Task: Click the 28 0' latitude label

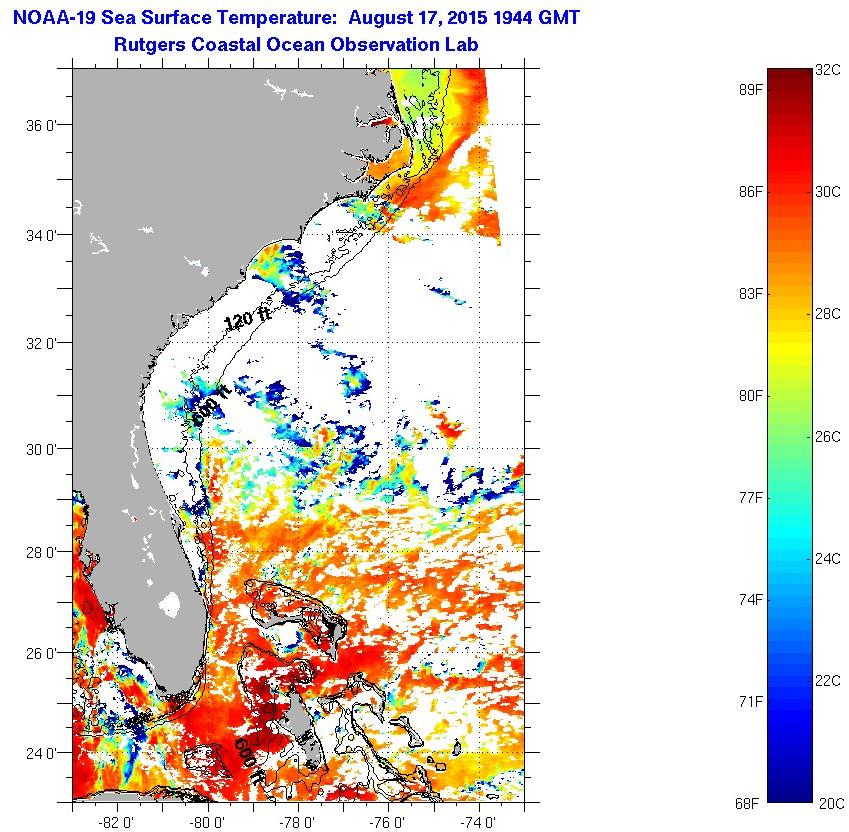Action: pos(41,553)
